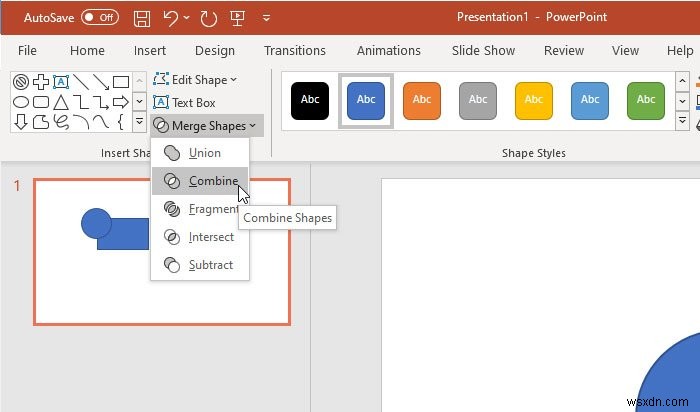Image resolution: width=700 pixels, height=412 pixels.
Task: Open the Edit Shape dropdown
Action: coord(195,80)
